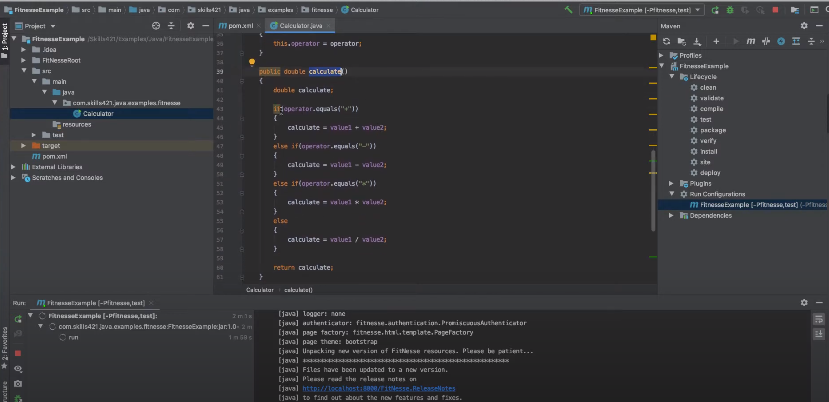The height and width of the screenshot is (402, 829).
Task: Start debugging with the green bug icon
Action: 730,10
